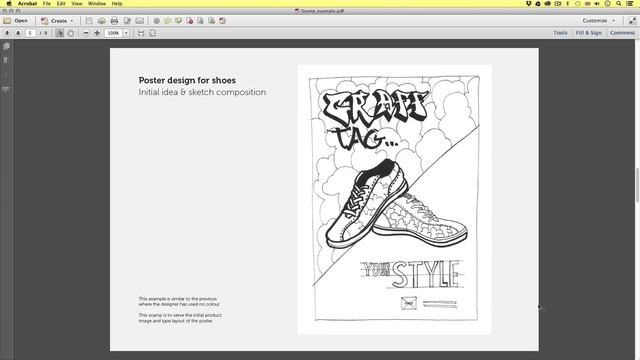Click the cloud upload icon
This screenshot has width=640, height=360.
coord(102,20)
